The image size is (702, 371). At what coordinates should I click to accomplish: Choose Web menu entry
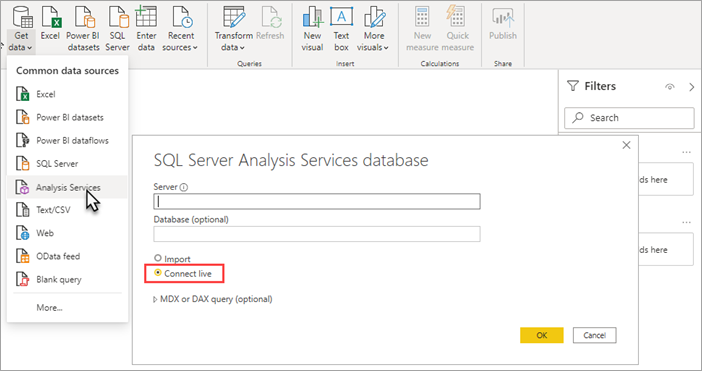(67, 233)
